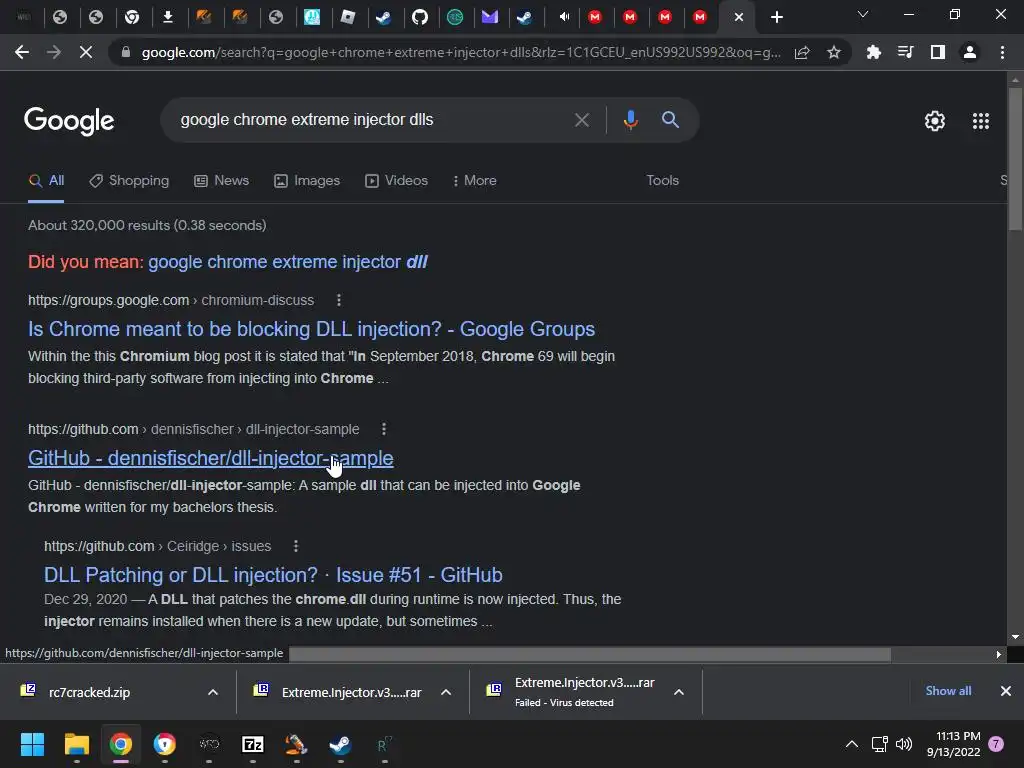Expand options for completed Extreme.Injector download
Image resolution: width=1024 pixels, height=768 pixels.
point(446,692)
